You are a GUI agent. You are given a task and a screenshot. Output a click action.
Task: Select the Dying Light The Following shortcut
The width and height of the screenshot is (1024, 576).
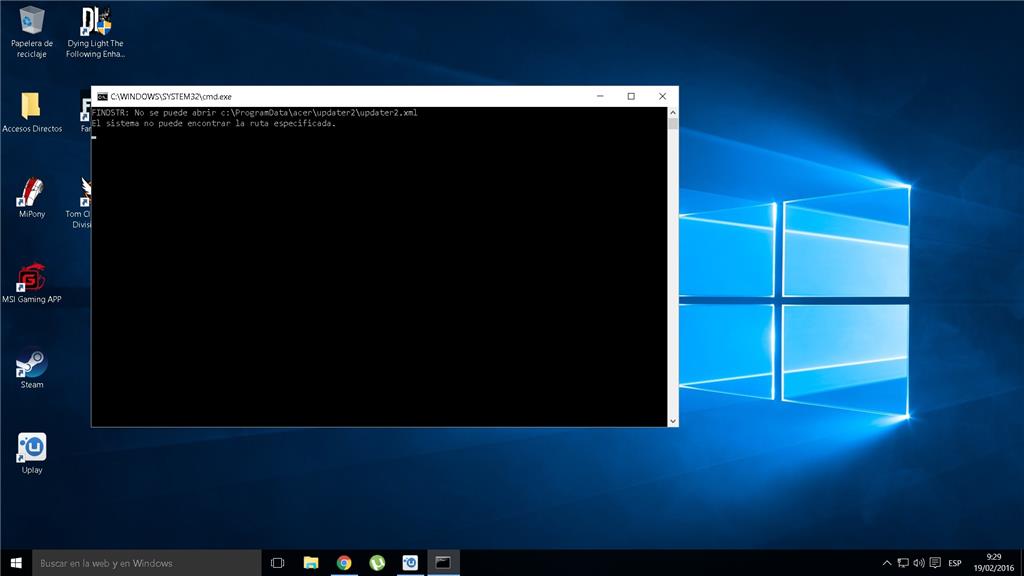coord(95,22)
